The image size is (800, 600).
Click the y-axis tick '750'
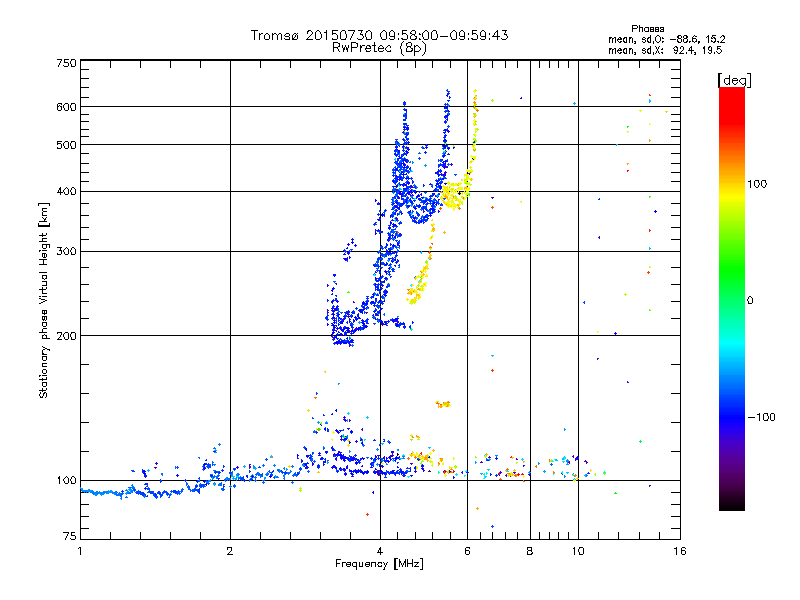click(66, 63)
